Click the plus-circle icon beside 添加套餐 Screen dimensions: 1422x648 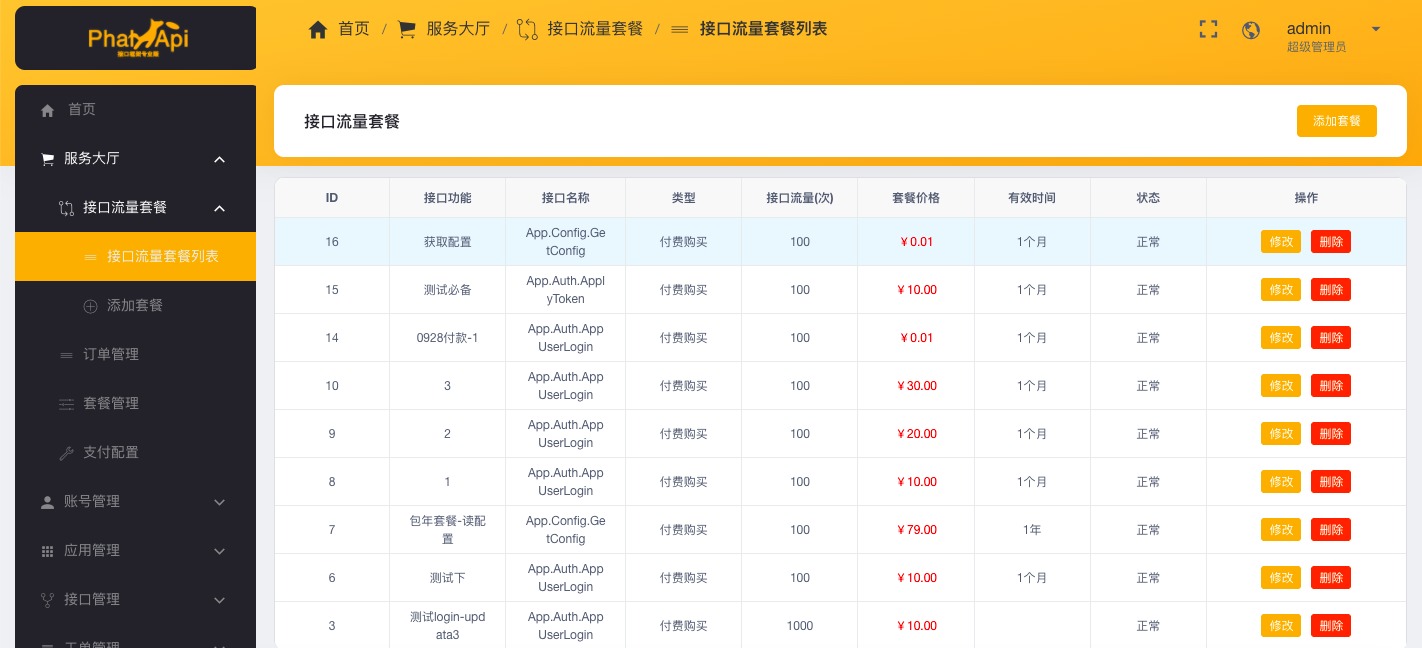tap(90, 306)
